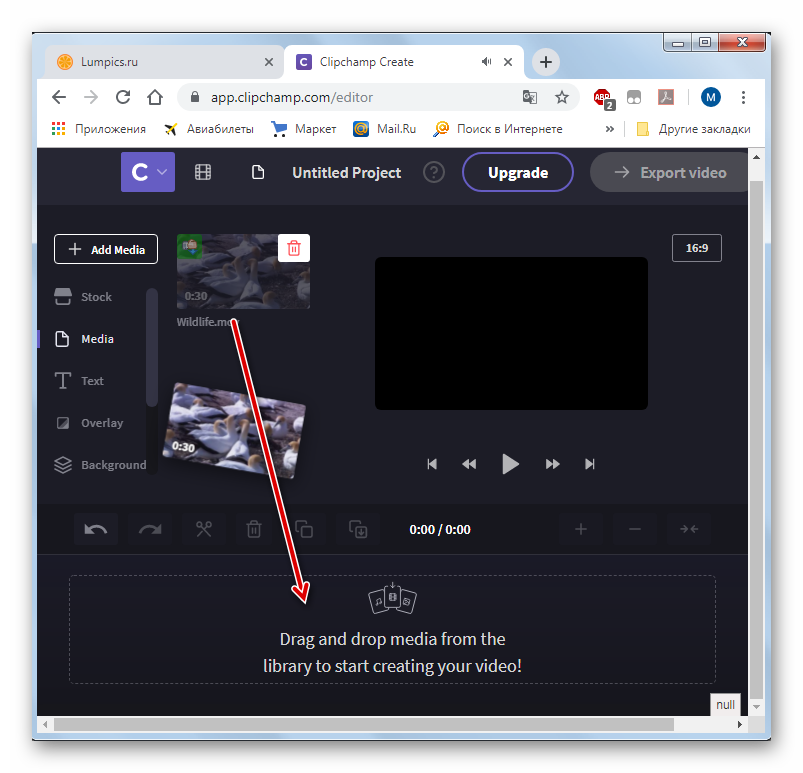Screen dimensions: 803x773
Task: Expand hidden bookmarks chevron
Action: point(609,129)
